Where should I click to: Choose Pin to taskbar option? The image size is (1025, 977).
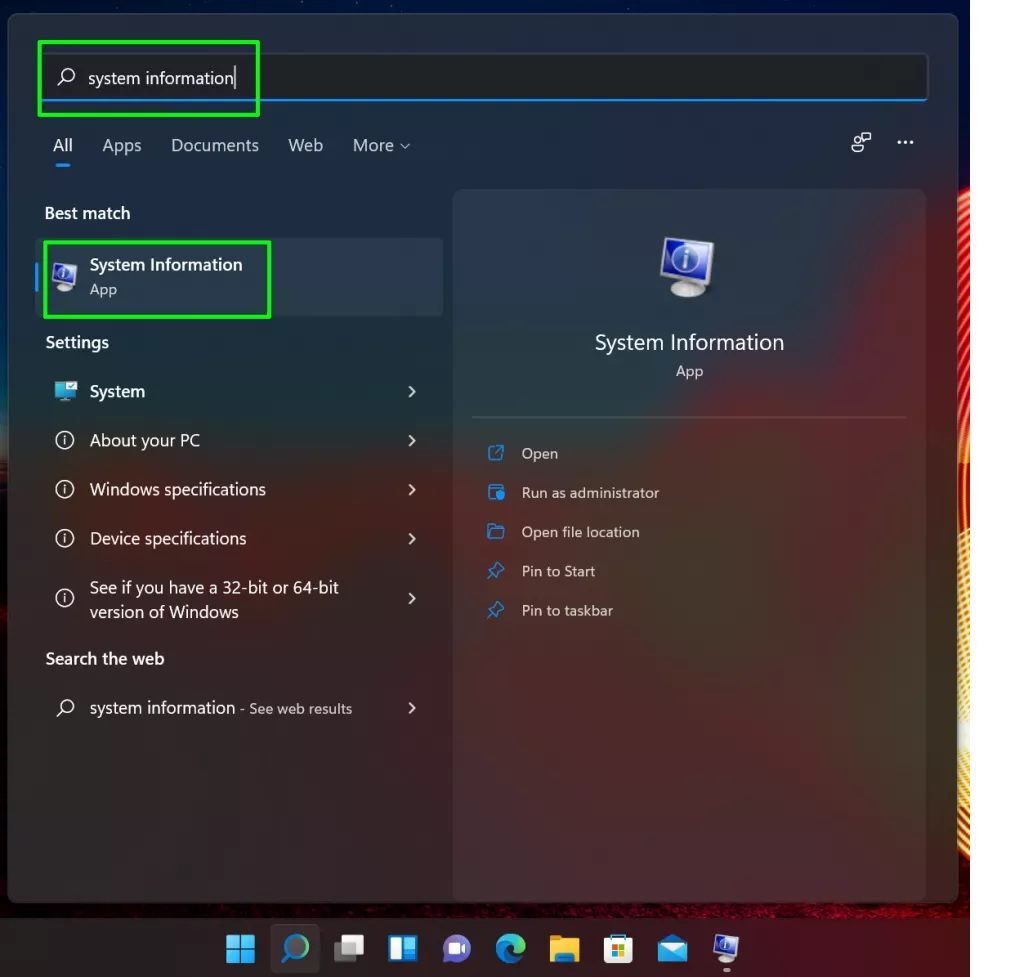point(566,610)
